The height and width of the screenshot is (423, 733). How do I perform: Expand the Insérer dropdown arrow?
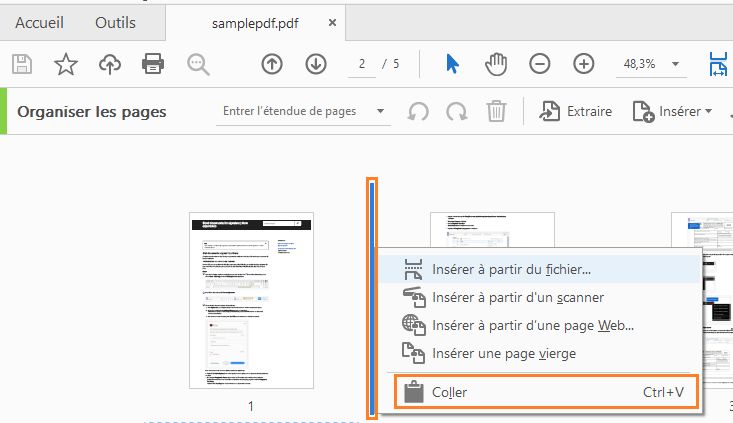708,111
